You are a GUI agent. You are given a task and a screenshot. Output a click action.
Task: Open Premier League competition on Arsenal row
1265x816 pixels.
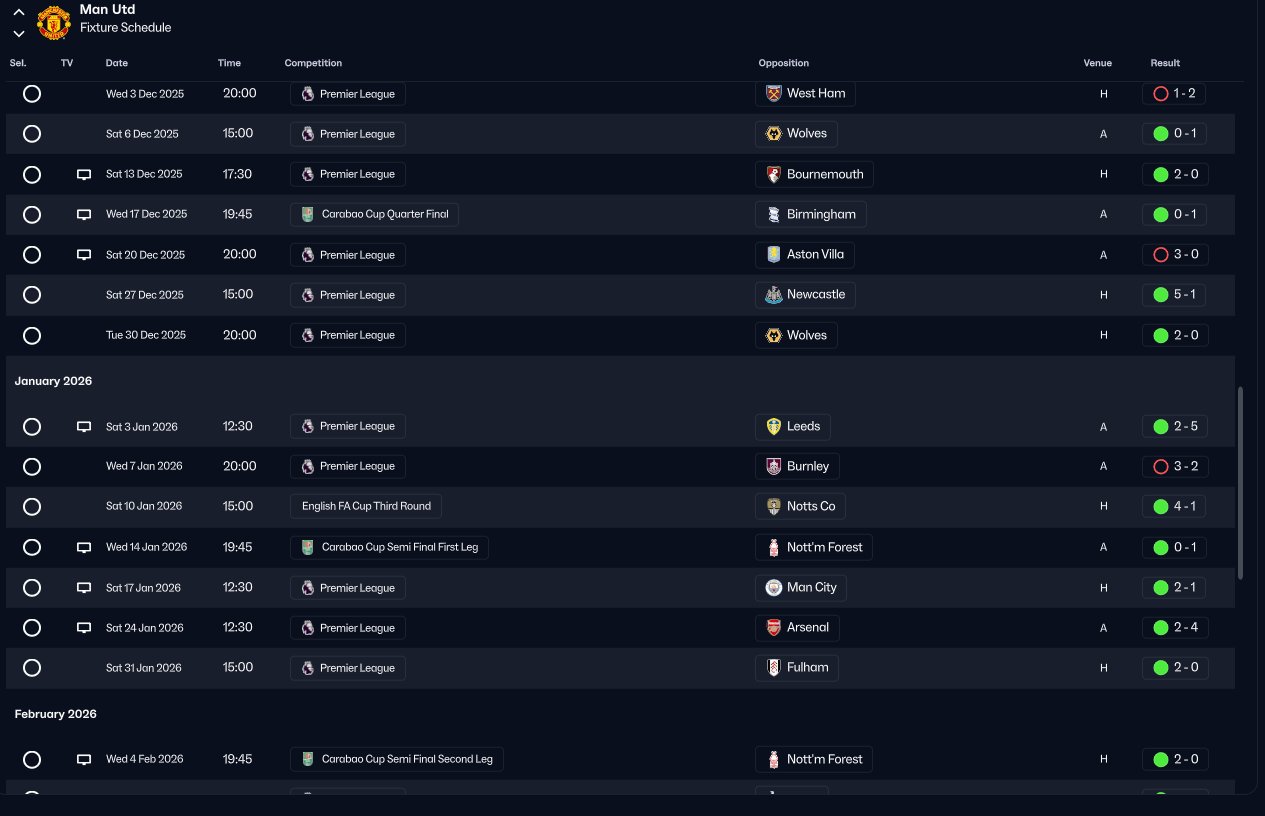[348, 628]
